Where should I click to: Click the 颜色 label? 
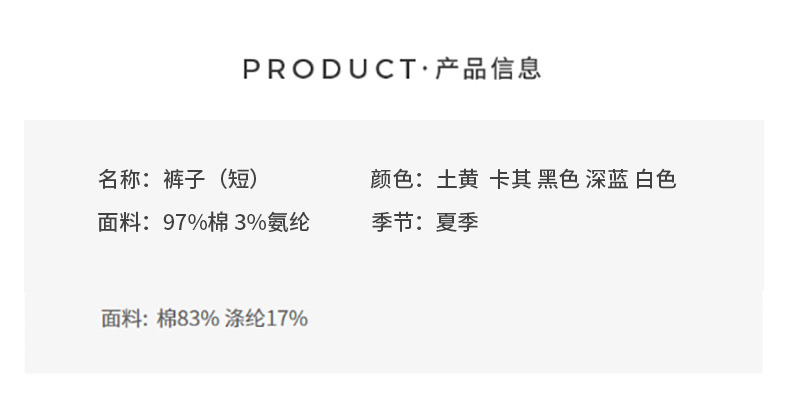coord(391,180)
